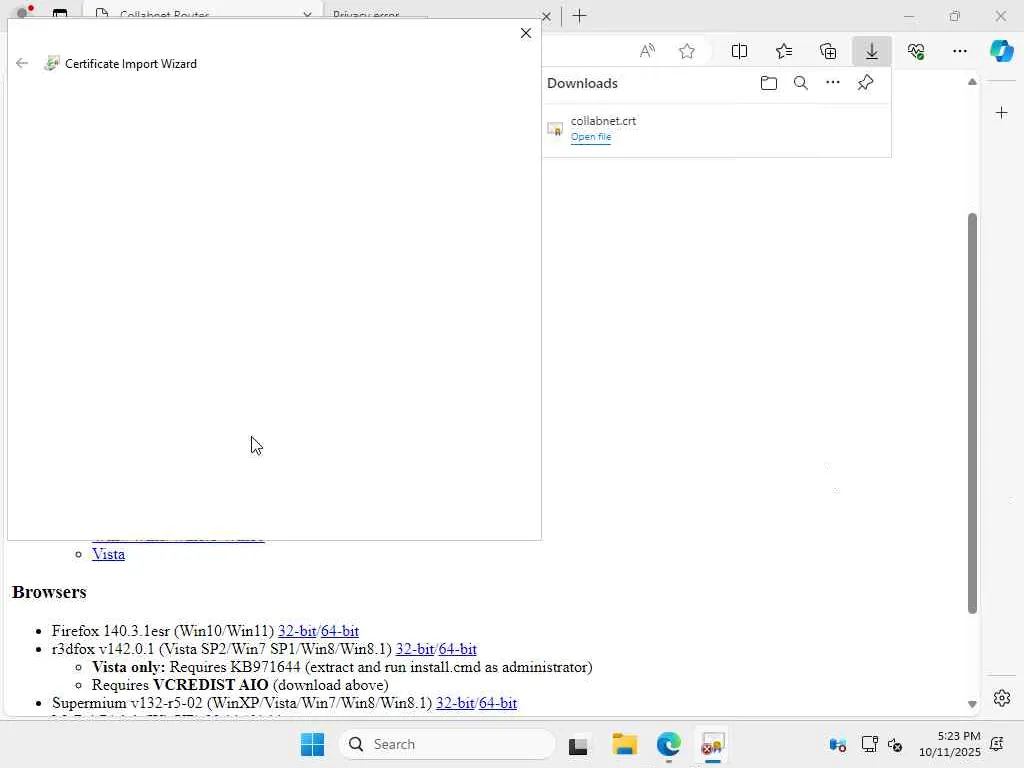
Task: Download r3dfox v142.0.1 64-bit
Action: (x=457, y=649)
